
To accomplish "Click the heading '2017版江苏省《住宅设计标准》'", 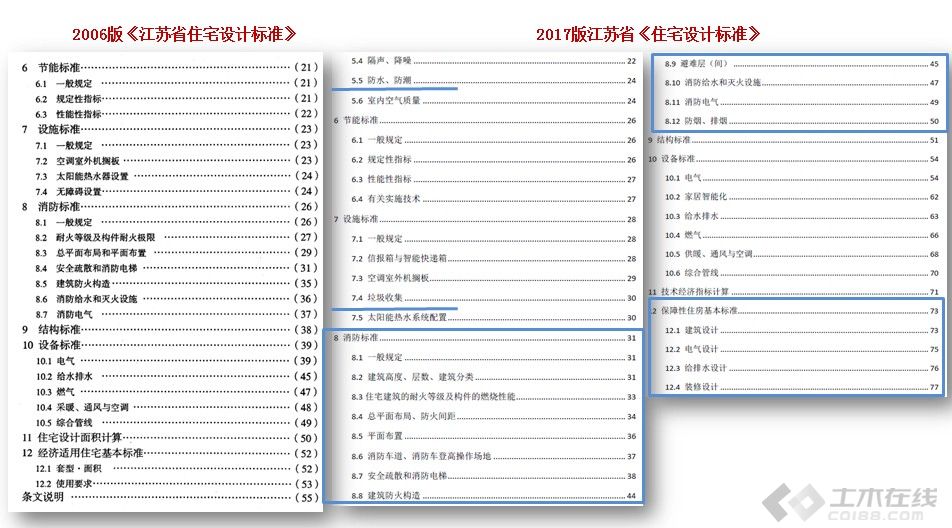I will tap(648, 34).
